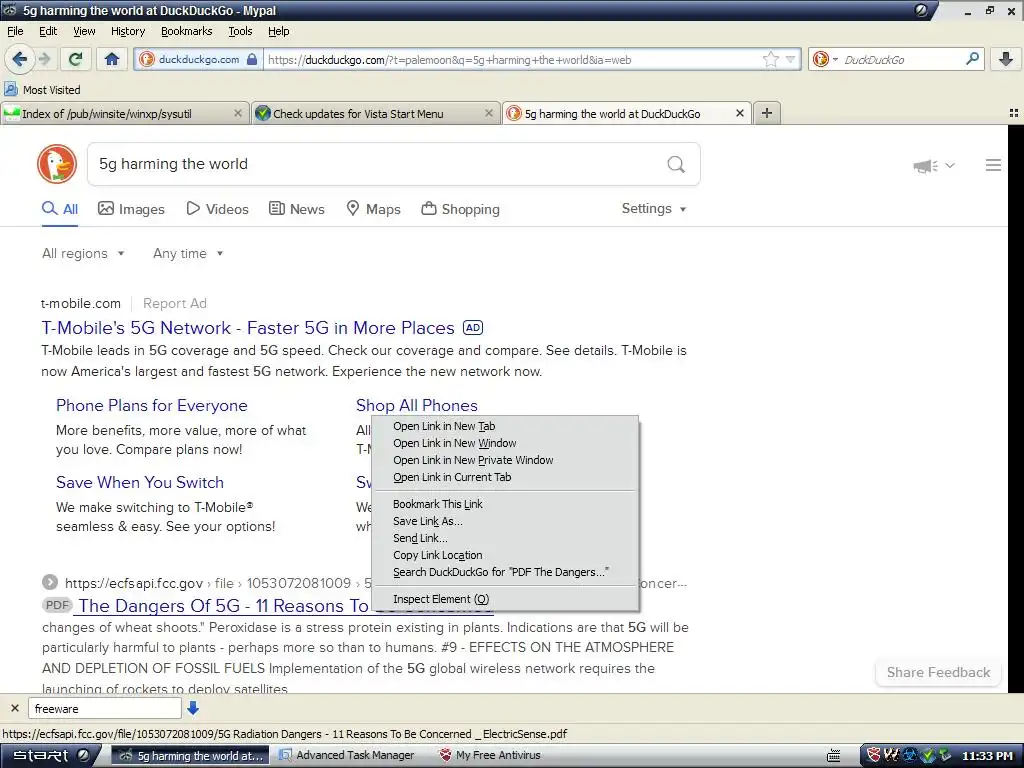Open the Downloads arrow button
1024x768 pixels.
1006,59
